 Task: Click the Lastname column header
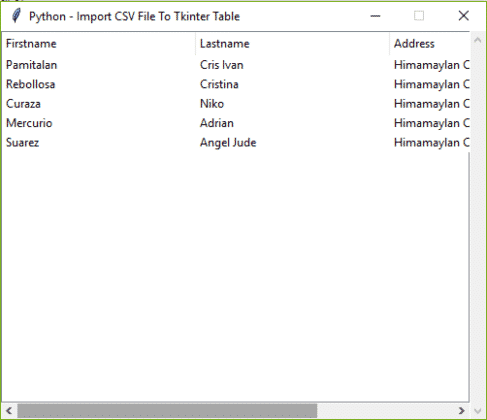click(292, 44)
